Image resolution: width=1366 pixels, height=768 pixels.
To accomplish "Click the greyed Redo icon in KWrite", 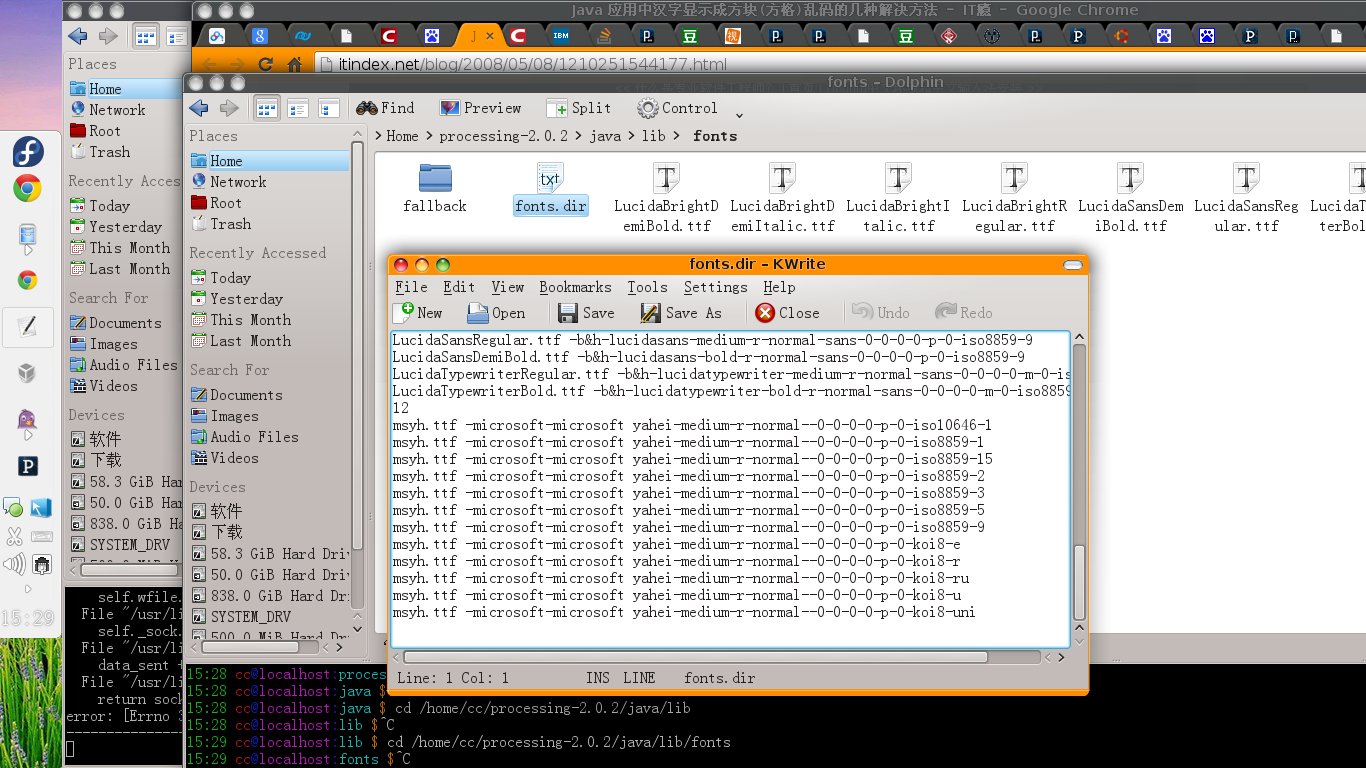I will (x=946, y=312).
